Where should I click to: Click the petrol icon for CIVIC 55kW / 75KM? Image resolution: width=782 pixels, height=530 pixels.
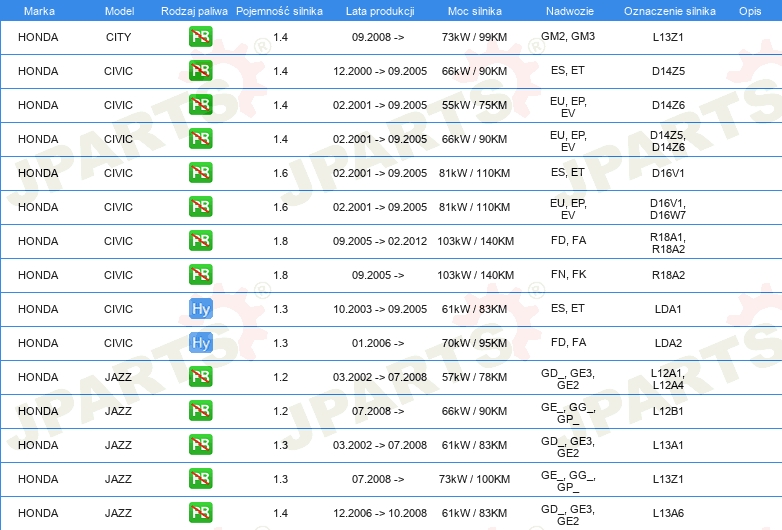[200, 105]
